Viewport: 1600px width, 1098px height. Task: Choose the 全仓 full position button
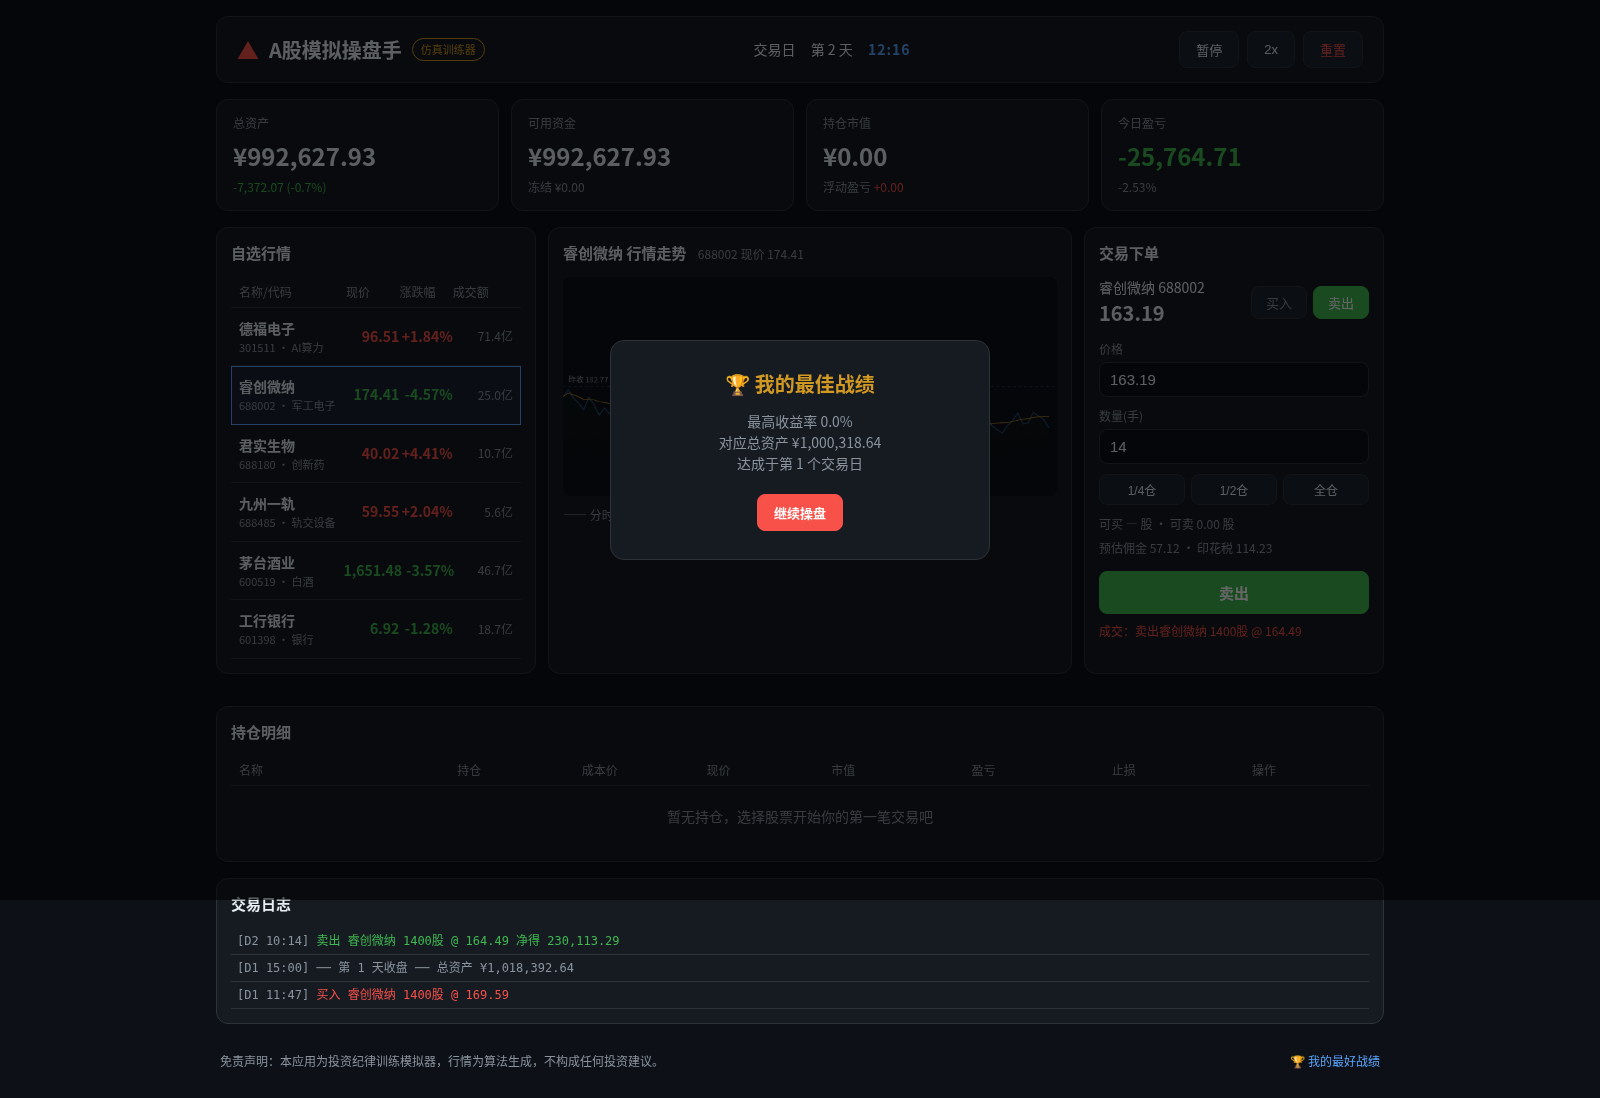(1326, 490)
